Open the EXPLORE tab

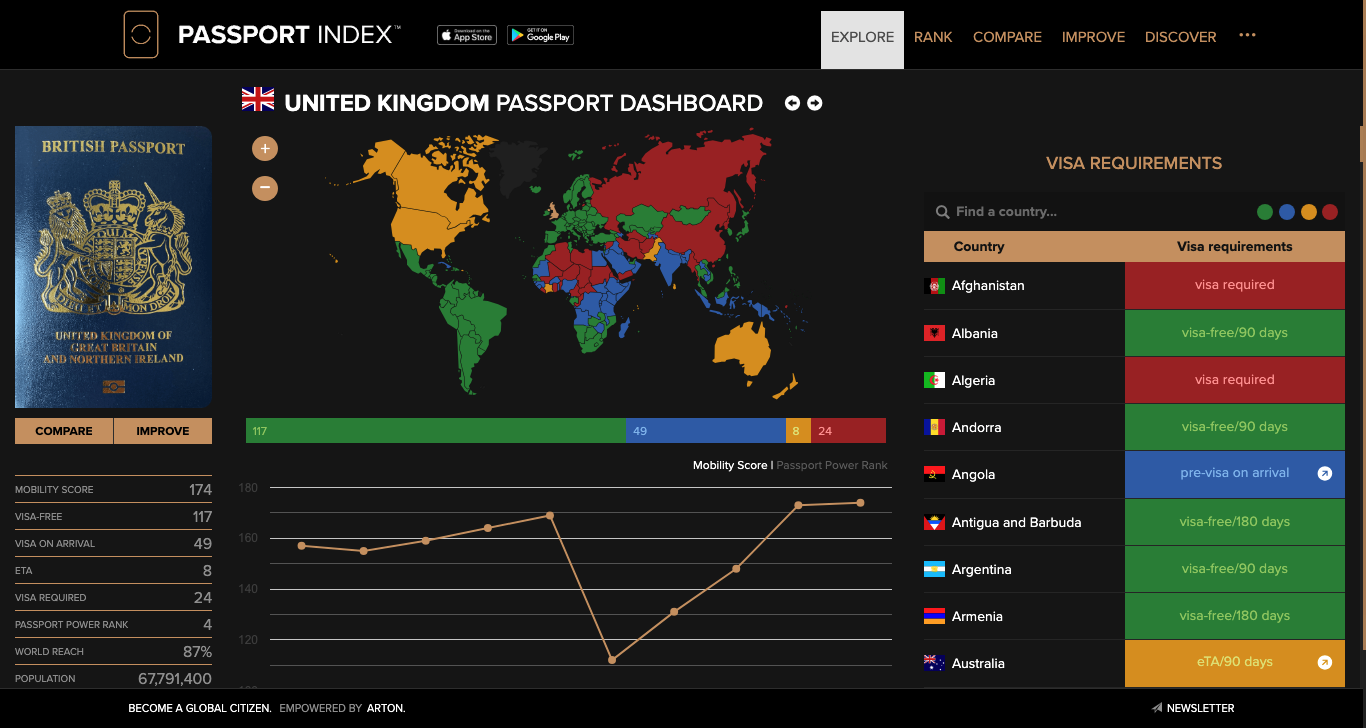click(862, 39)
